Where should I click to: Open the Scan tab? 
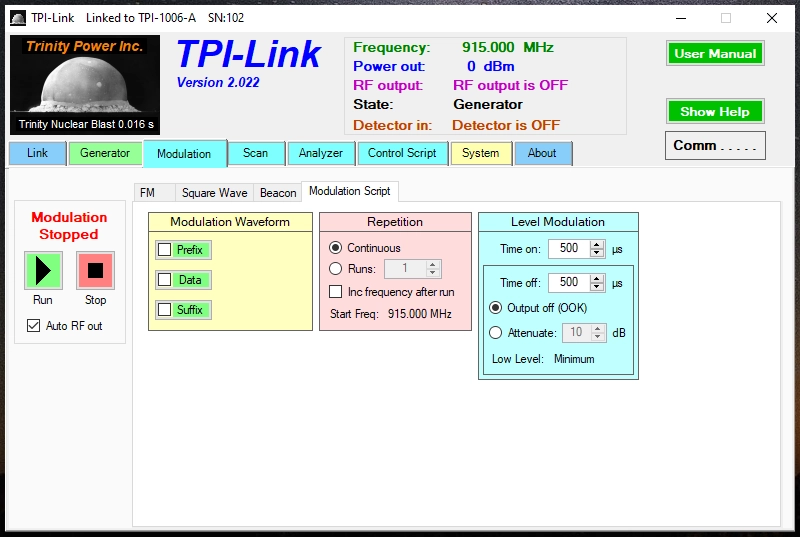pyautogui.click(x=256, y=153)
